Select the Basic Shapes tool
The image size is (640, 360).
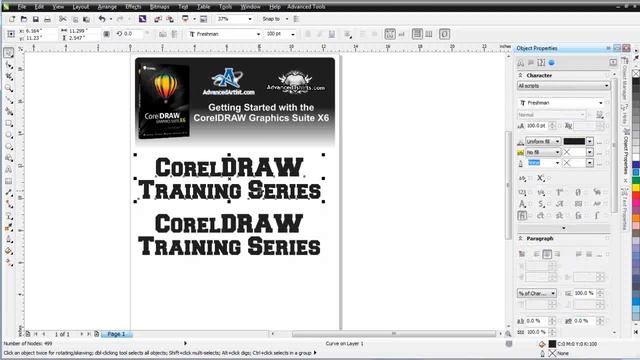coord(9,158)
